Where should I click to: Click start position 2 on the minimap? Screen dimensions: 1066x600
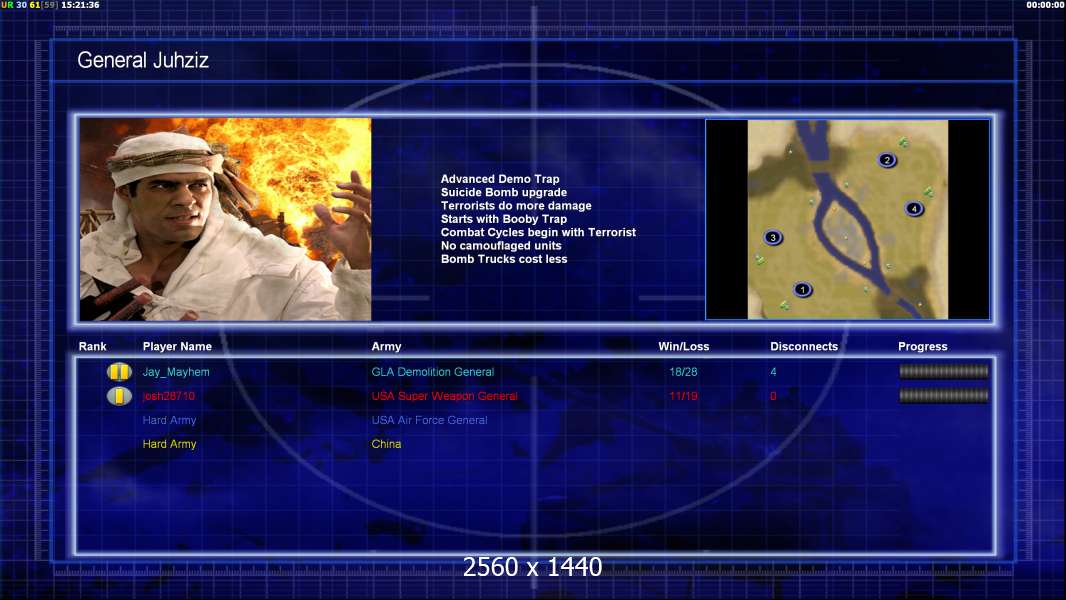(x=886, y=160)
